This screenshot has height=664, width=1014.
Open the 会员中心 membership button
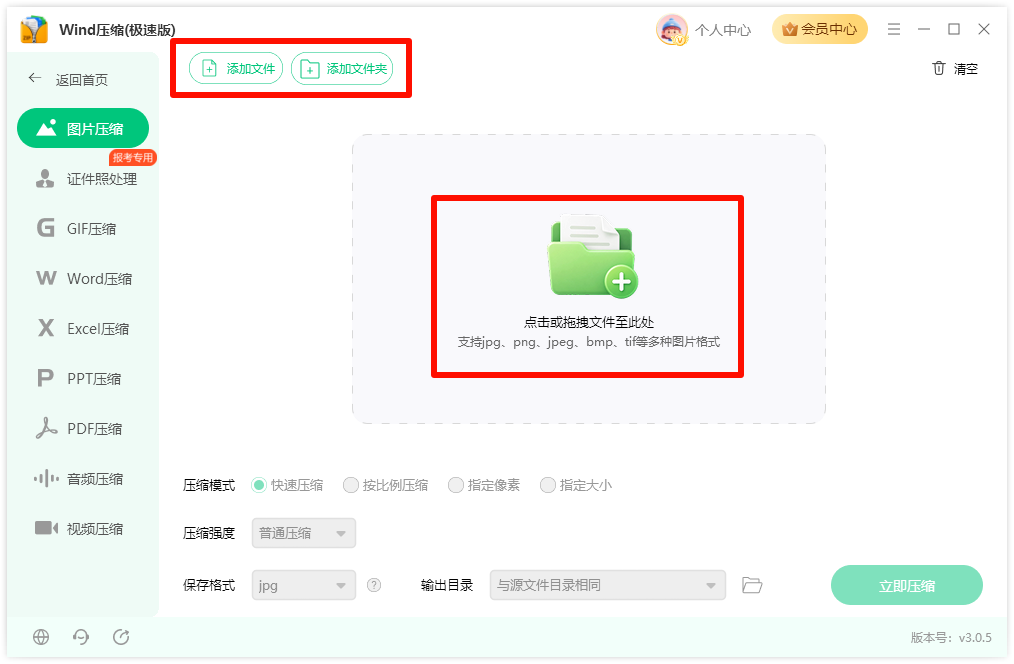tap(819, 29)
